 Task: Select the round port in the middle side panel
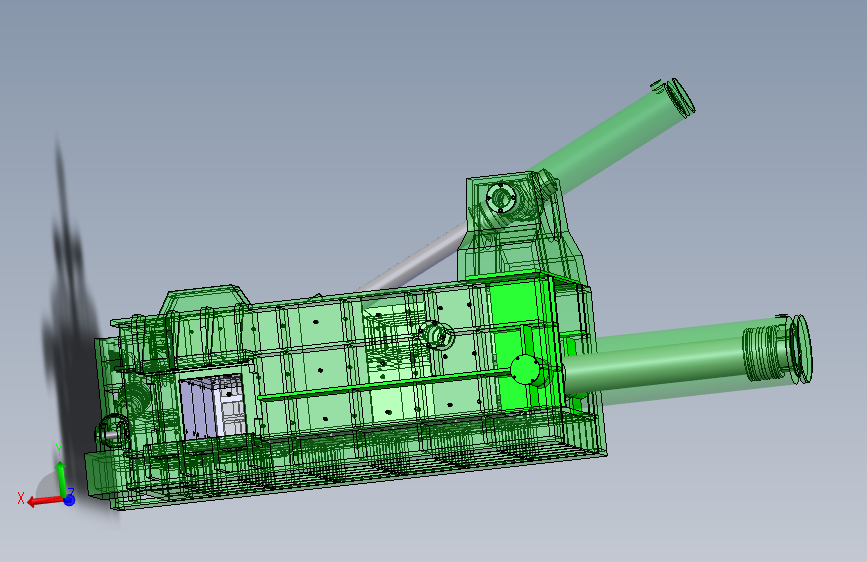tap(437, 335)
